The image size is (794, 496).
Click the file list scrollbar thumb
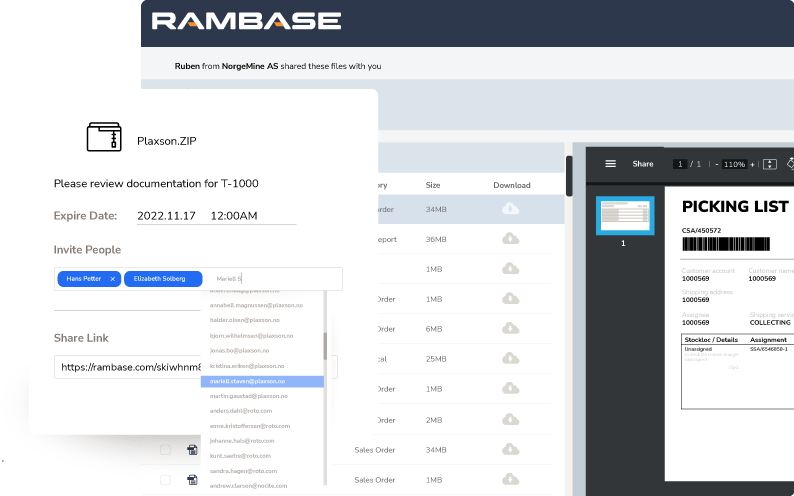point(569,176)
